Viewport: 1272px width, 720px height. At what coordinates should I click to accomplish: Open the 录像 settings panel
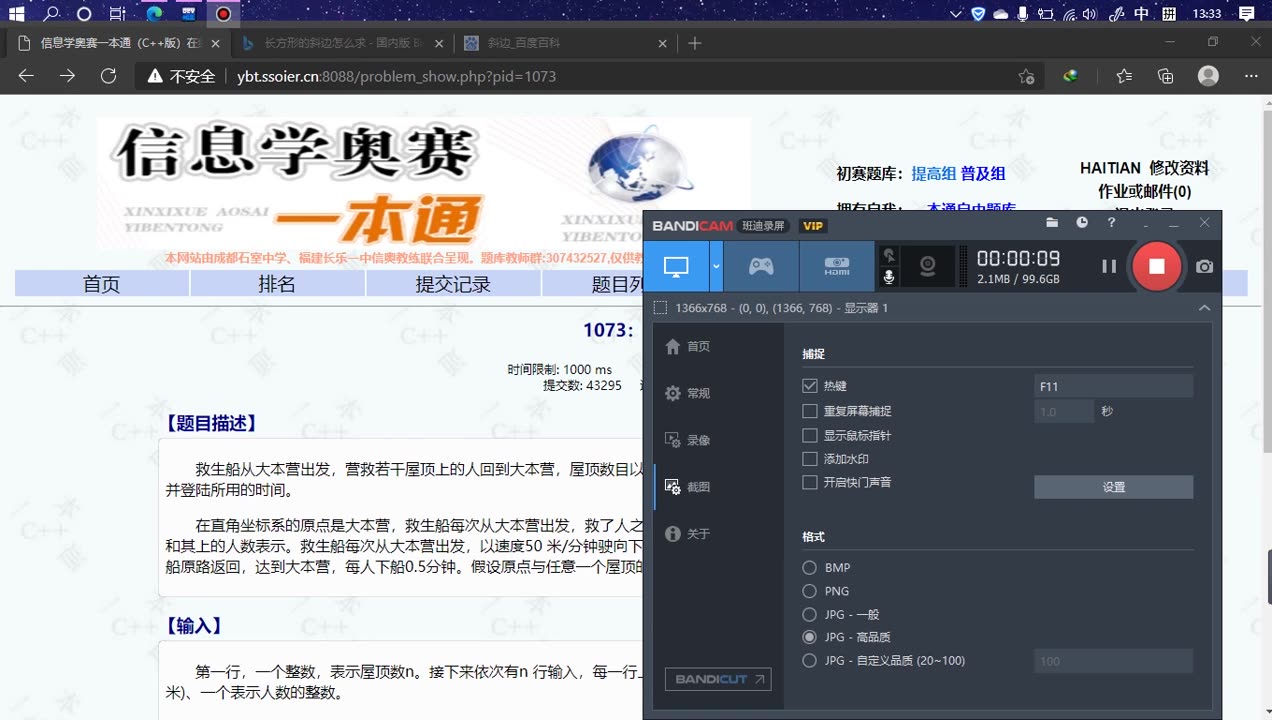tap(697, 439)
